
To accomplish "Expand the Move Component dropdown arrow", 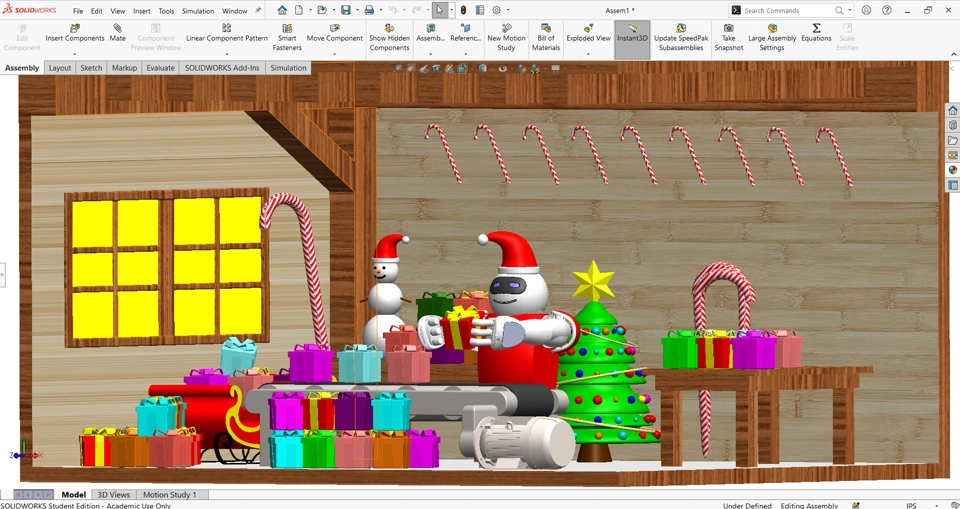I will [x=334, y=53].
